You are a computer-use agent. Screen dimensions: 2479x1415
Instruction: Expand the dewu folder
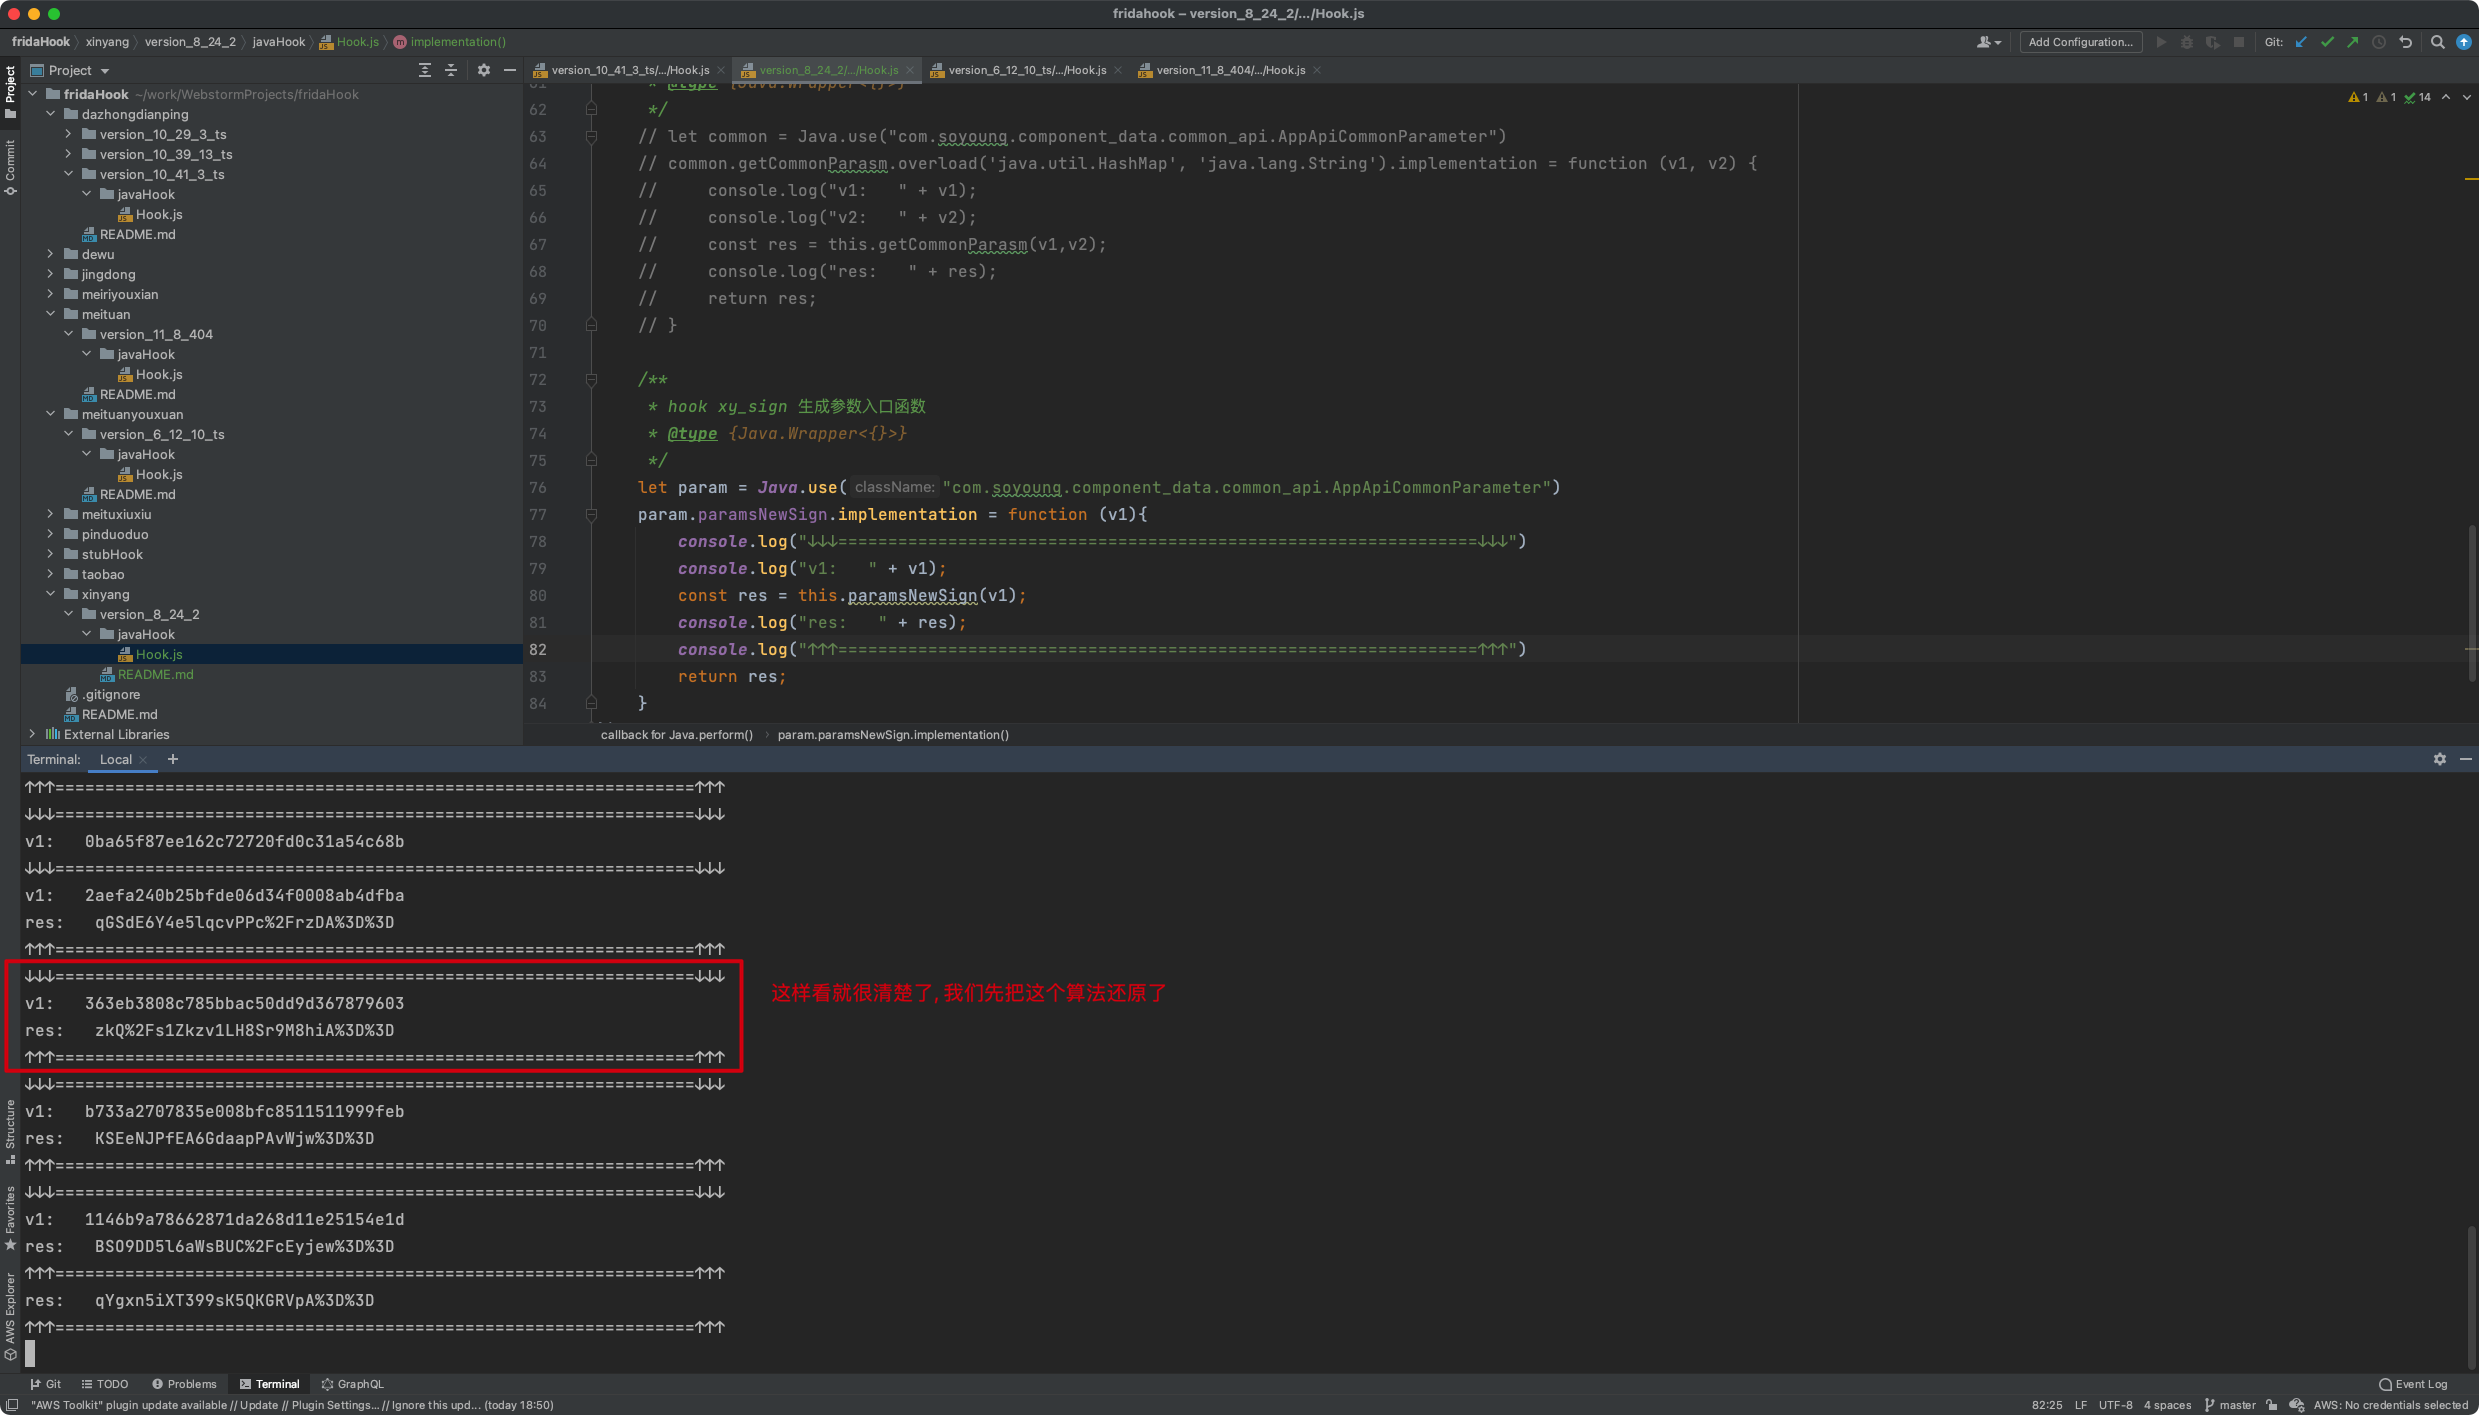(51, 254)
